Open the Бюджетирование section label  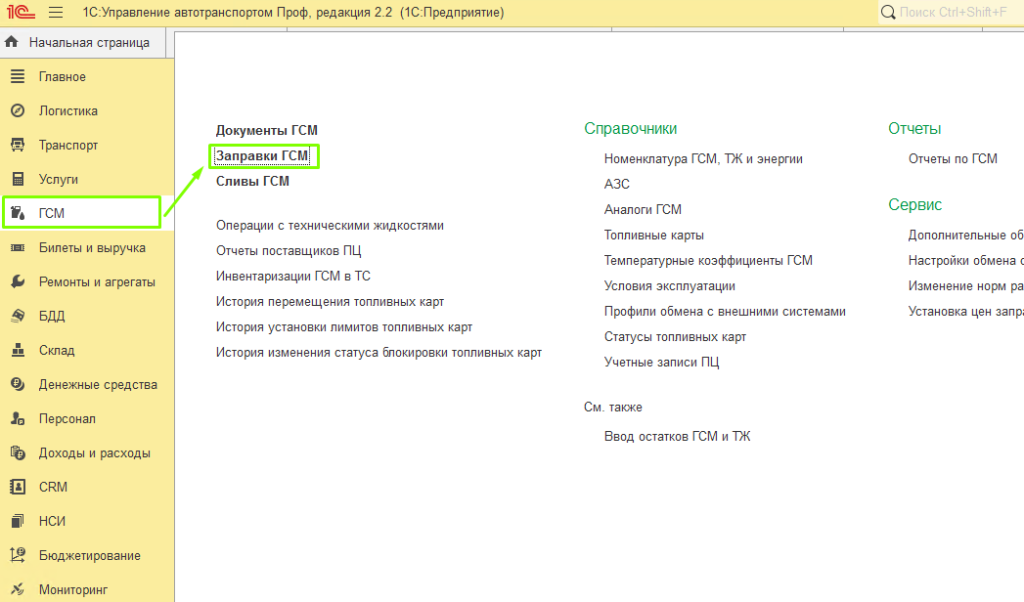(89, 556)
